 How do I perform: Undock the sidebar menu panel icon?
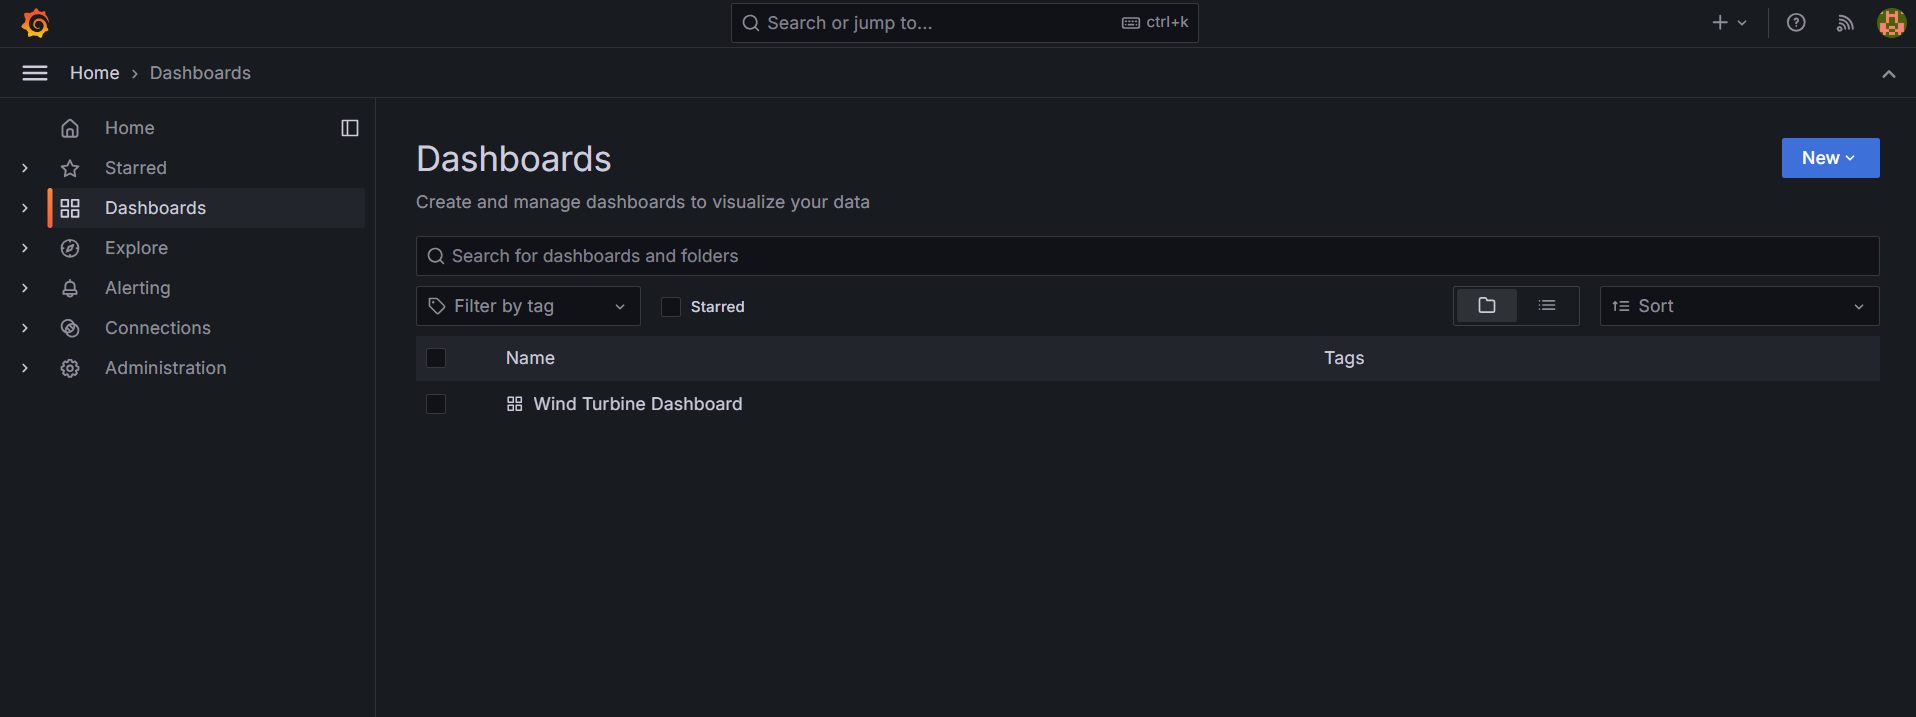tap(350, 128)
